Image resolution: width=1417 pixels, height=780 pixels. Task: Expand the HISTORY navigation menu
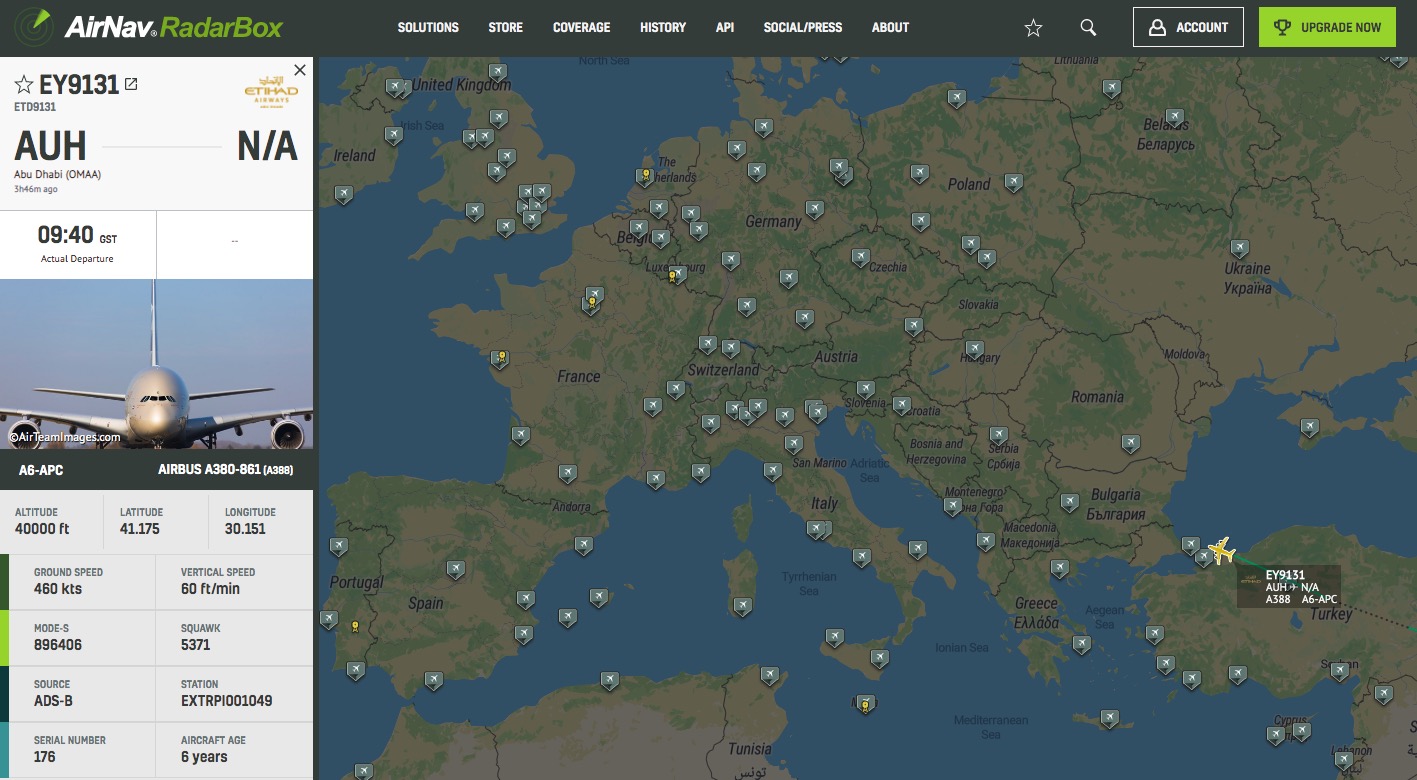[x=662, y=27]
